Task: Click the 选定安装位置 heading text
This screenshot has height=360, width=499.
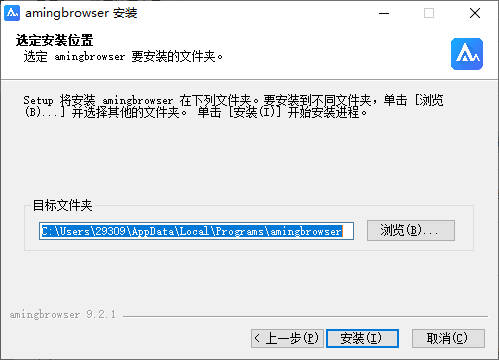Action: [x=54, y=40]
